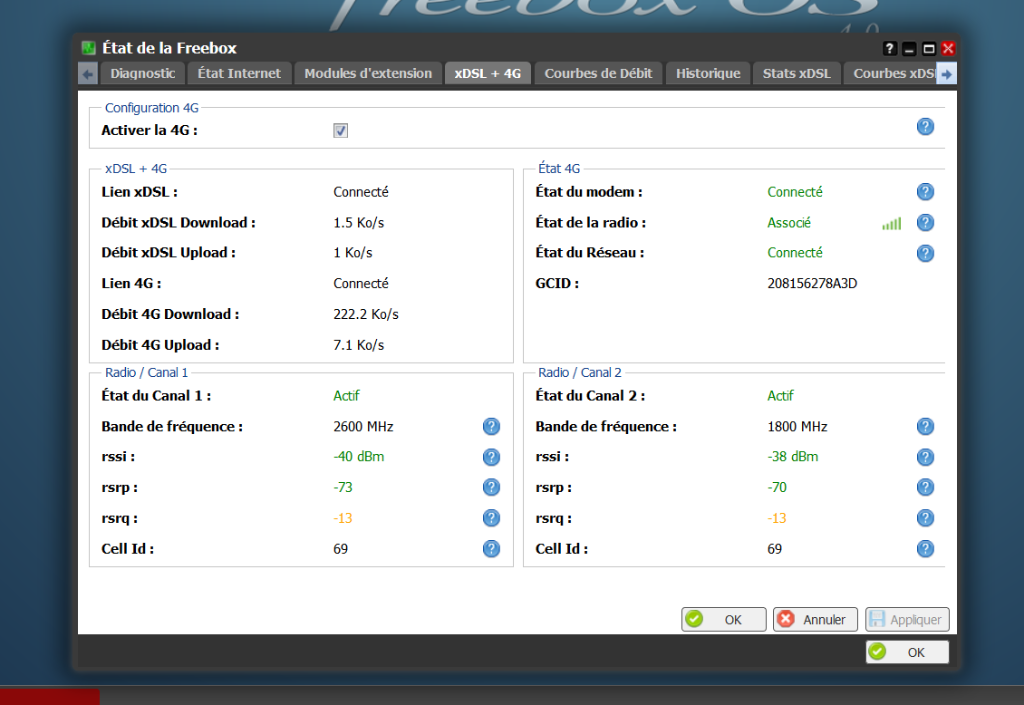Switch to the Courbes de Débit tab
This screenshot has height=705, width=1024.
click(598, 73)
